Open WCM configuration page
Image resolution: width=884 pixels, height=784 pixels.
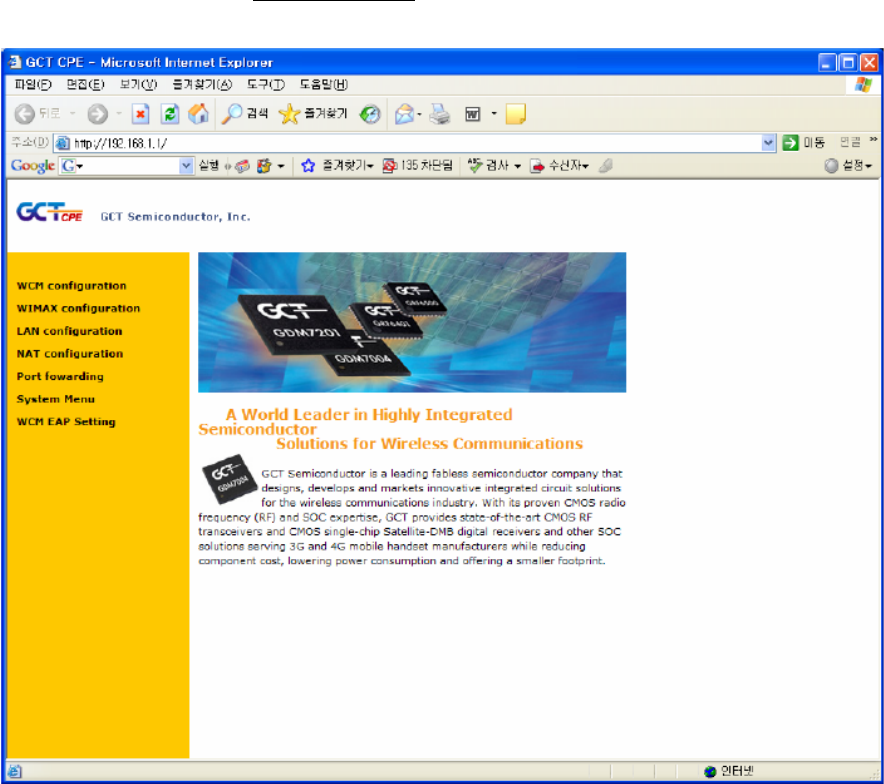click(x=72, y=286)
